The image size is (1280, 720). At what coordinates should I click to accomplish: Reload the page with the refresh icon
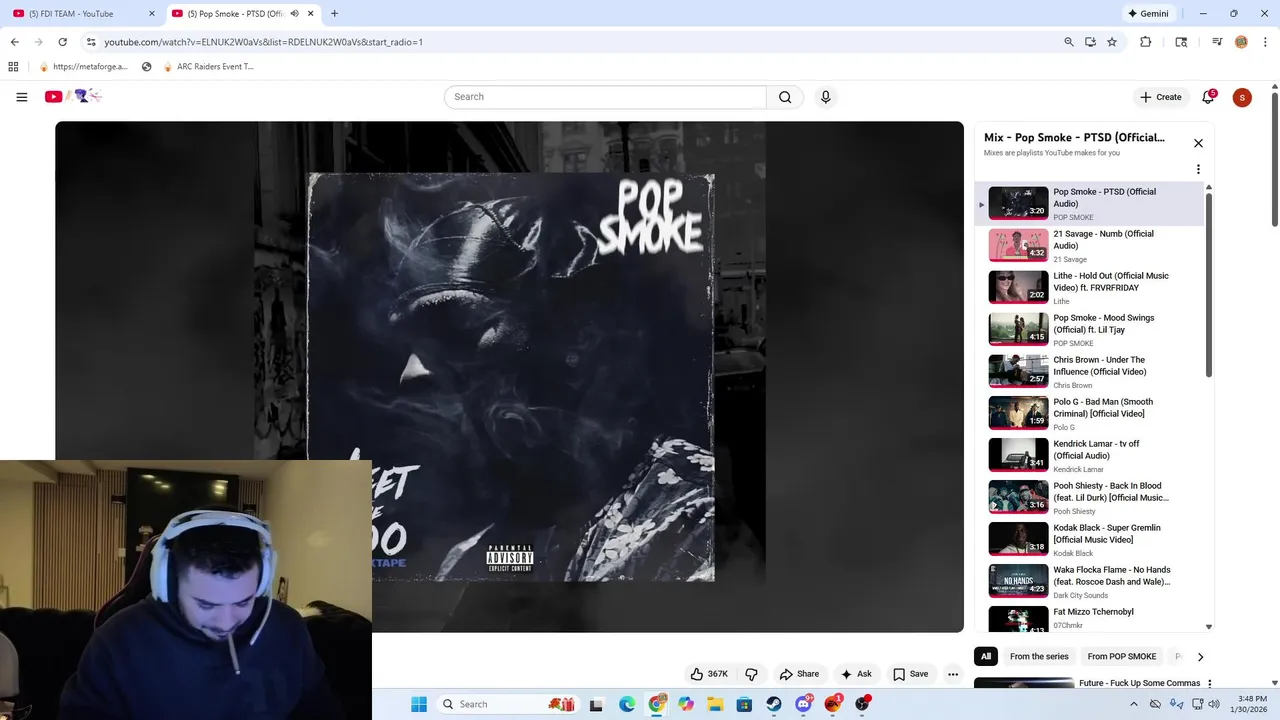point(62,42)
